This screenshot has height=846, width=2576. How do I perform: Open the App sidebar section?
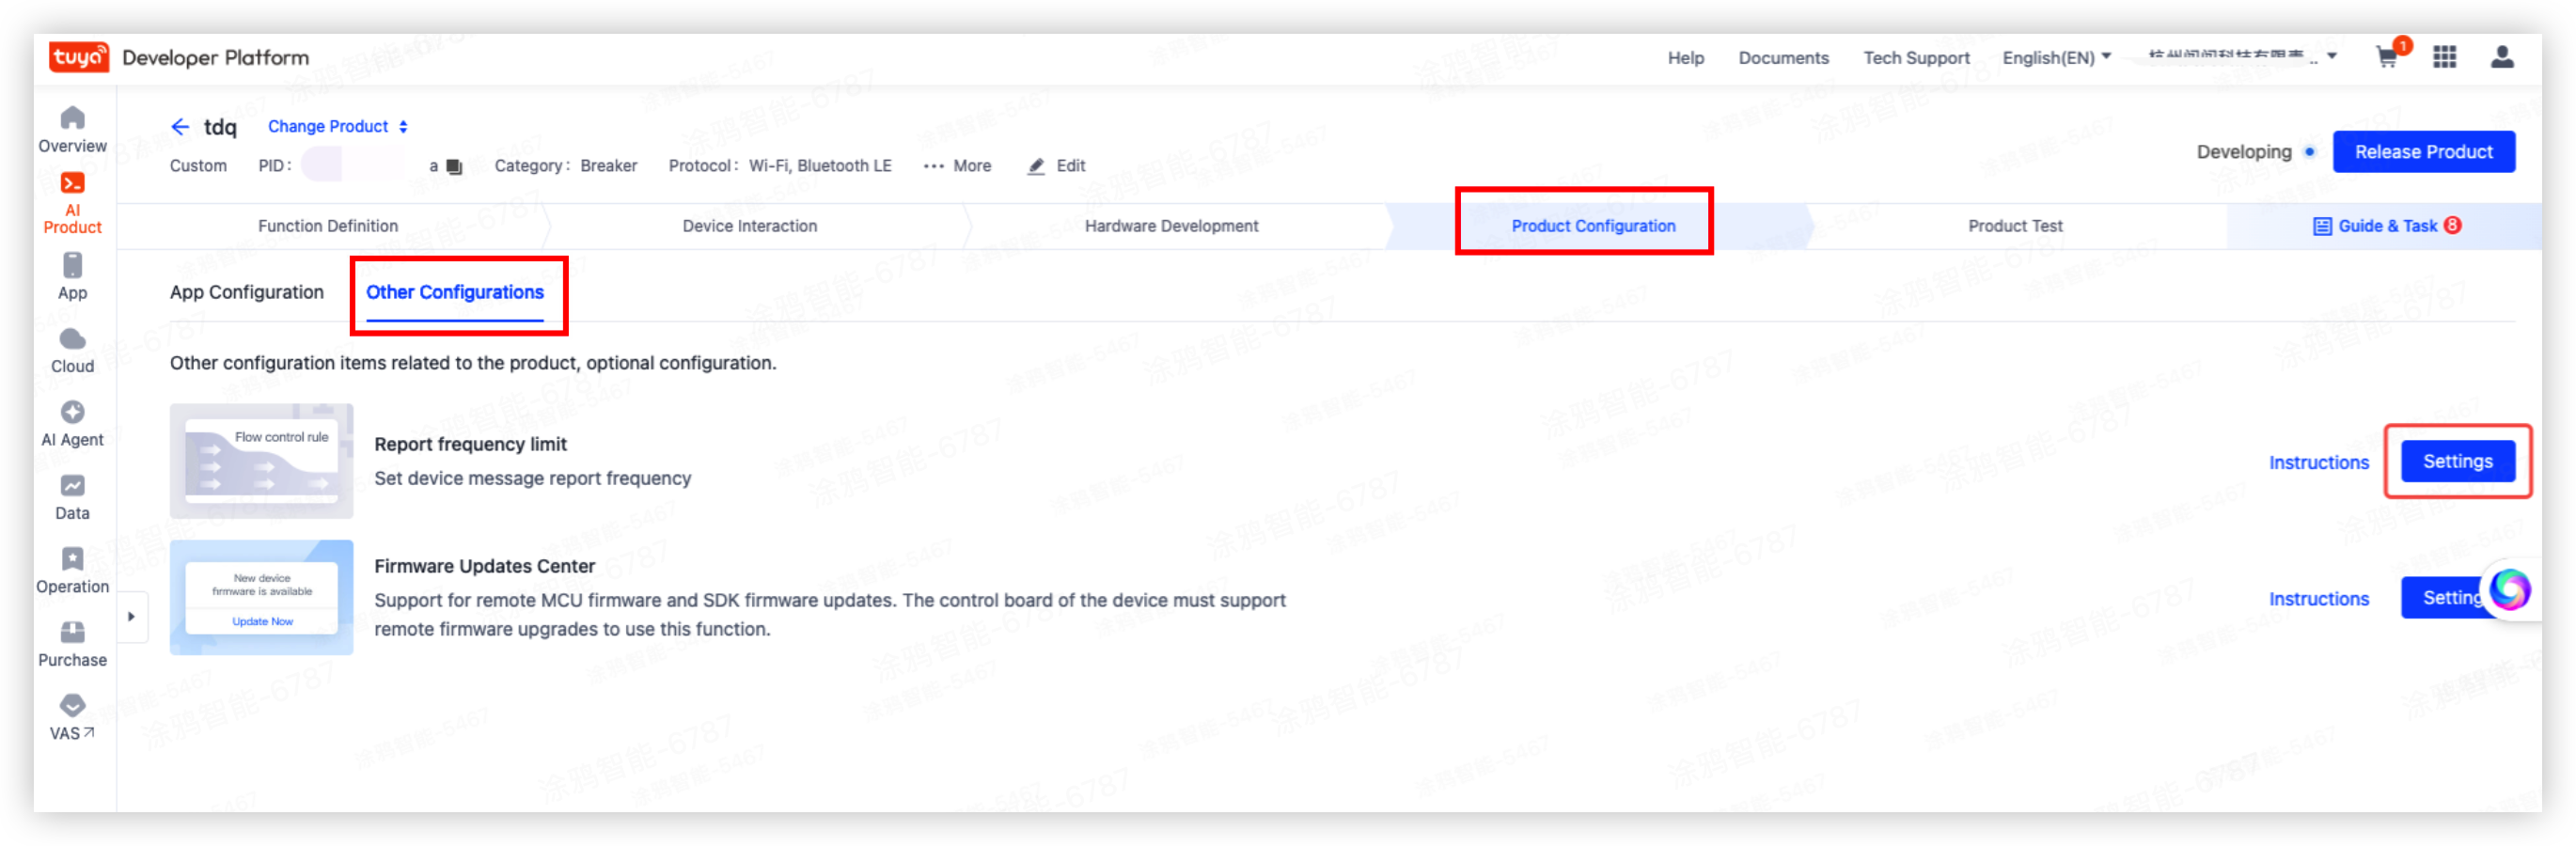click(72, 277)
